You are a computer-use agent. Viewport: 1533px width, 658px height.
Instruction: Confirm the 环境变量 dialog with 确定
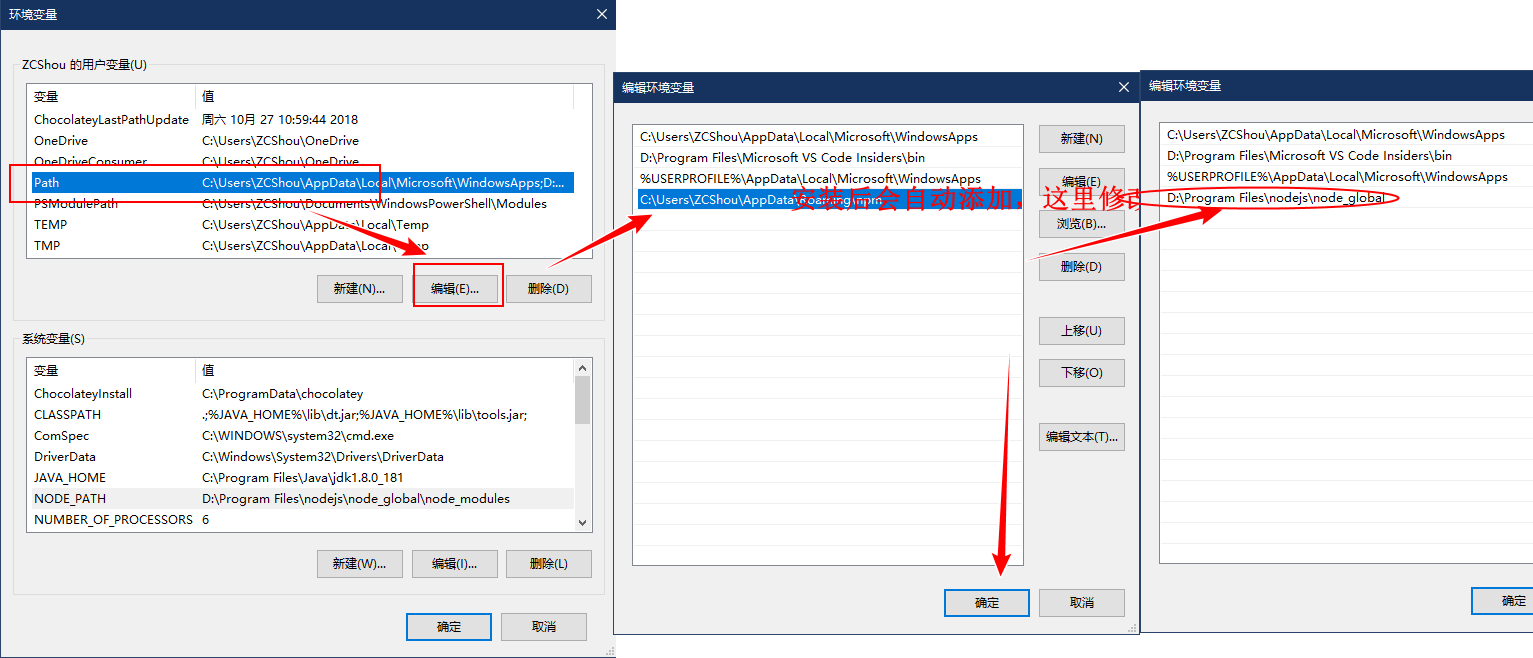click(449, 627)
